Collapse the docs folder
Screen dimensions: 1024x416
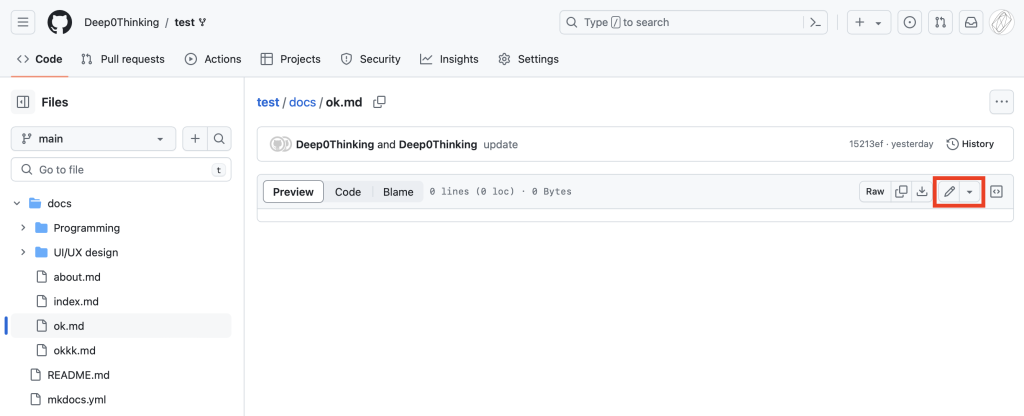(17, 204)
